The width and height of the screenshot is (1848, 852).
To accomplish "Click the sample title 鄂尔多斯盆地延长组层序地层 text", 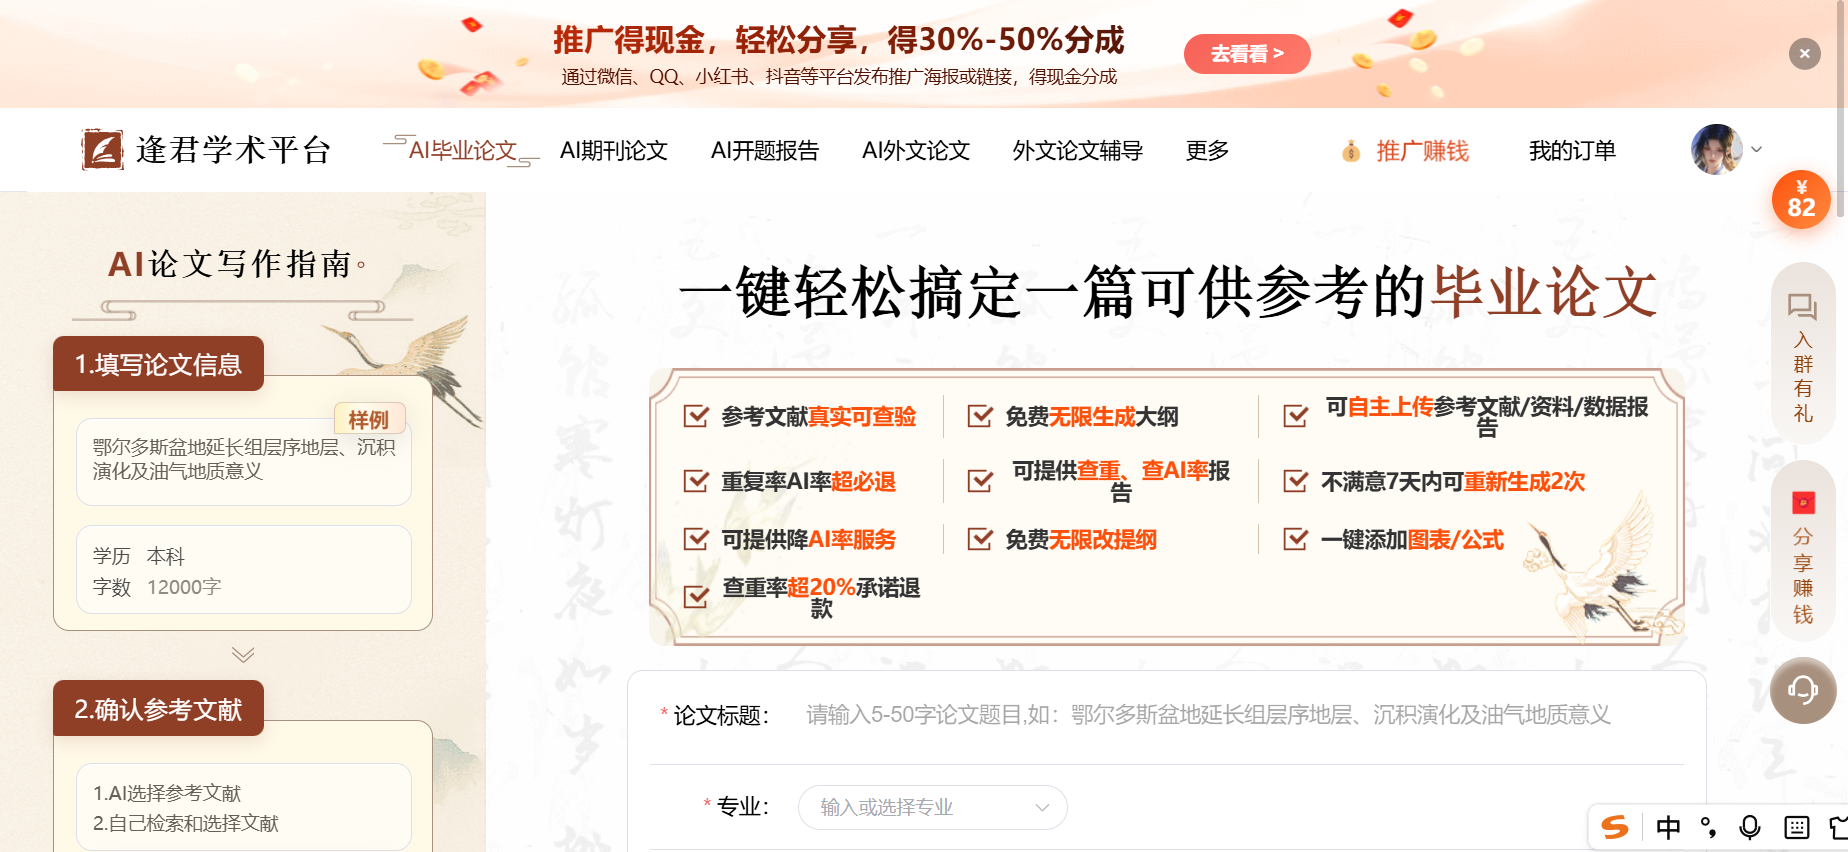I will 244,459.
